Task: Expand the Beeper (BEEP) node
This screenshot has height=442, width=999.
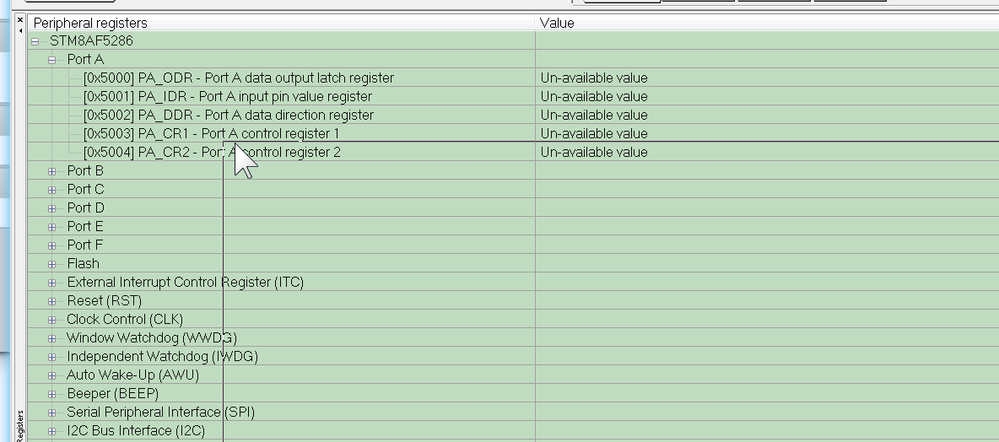Action: 53,394
